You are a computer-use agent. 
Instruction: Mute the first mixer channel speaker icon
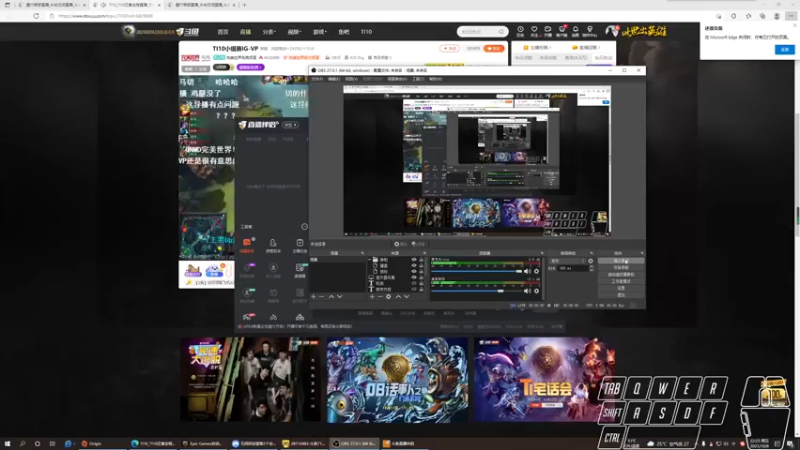[x=527, y=271]
